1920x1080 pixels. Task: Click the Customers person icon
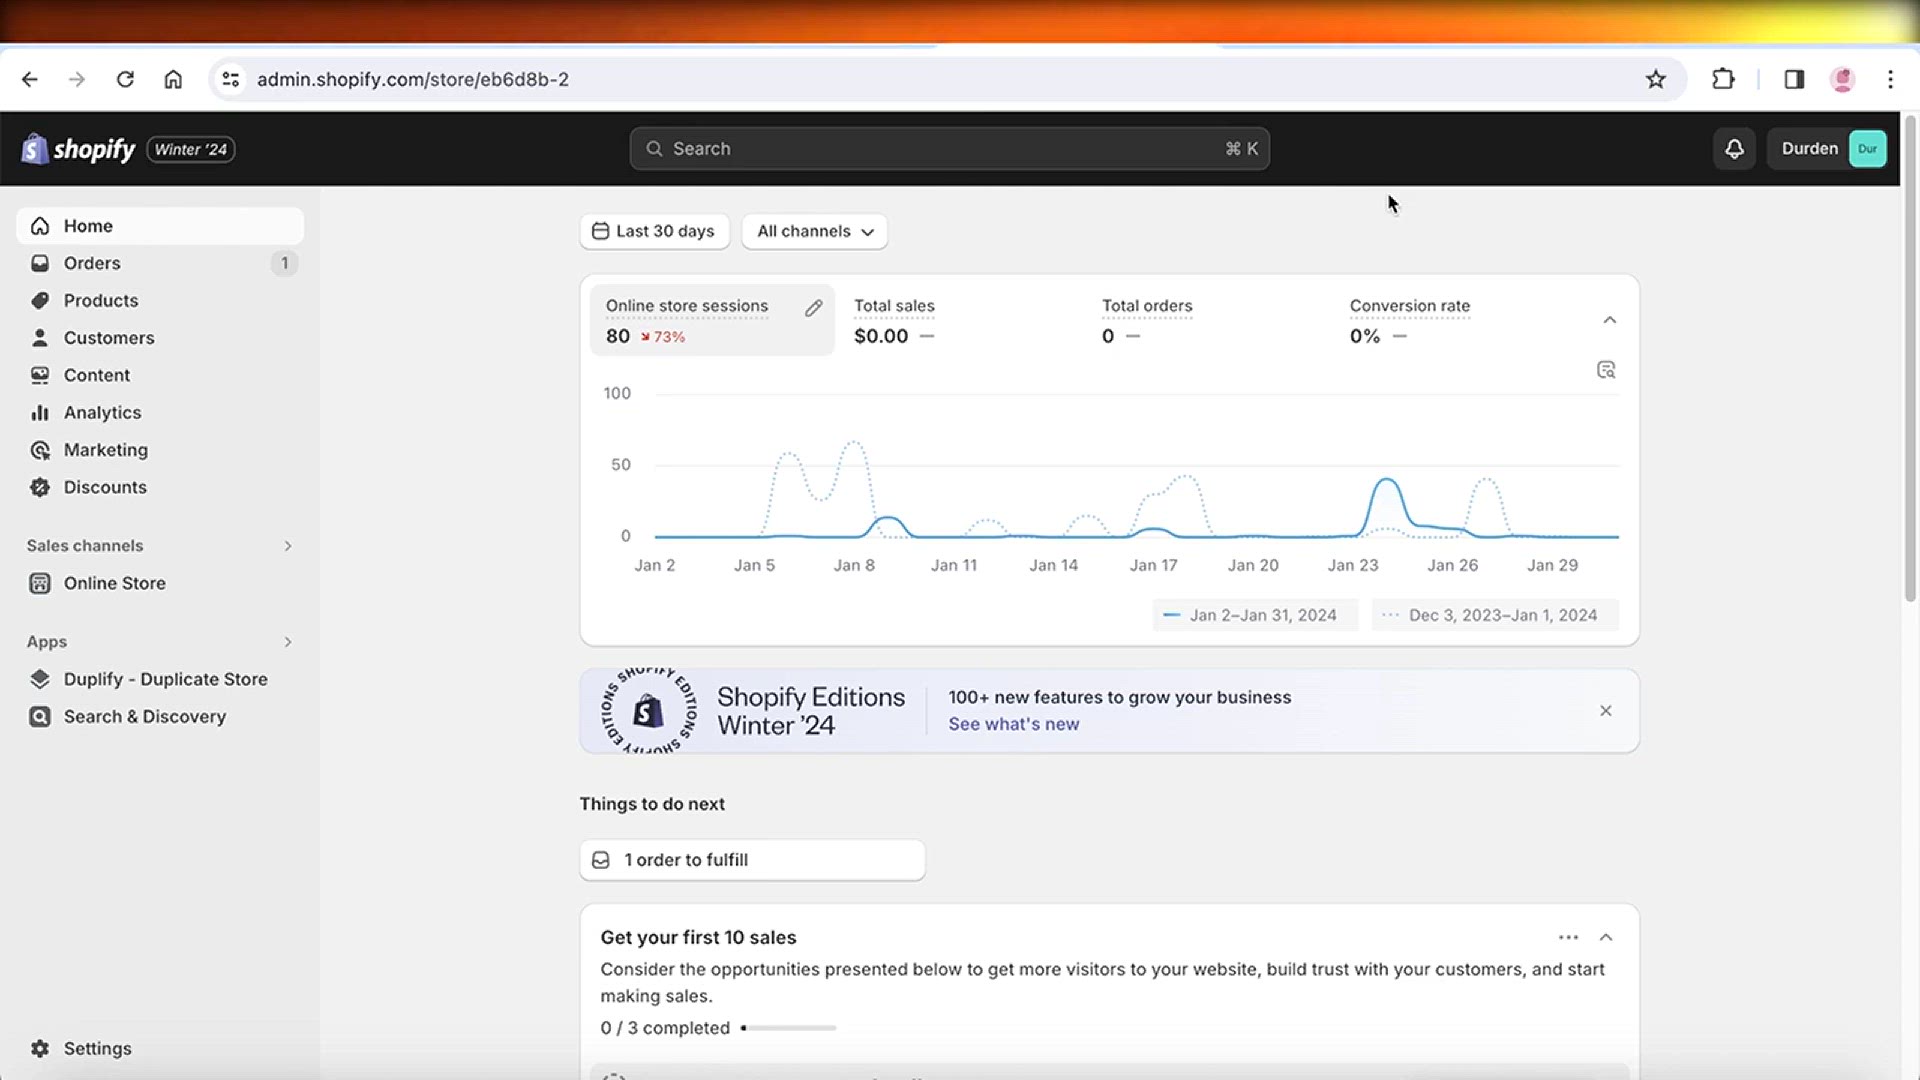coord(40,338)
